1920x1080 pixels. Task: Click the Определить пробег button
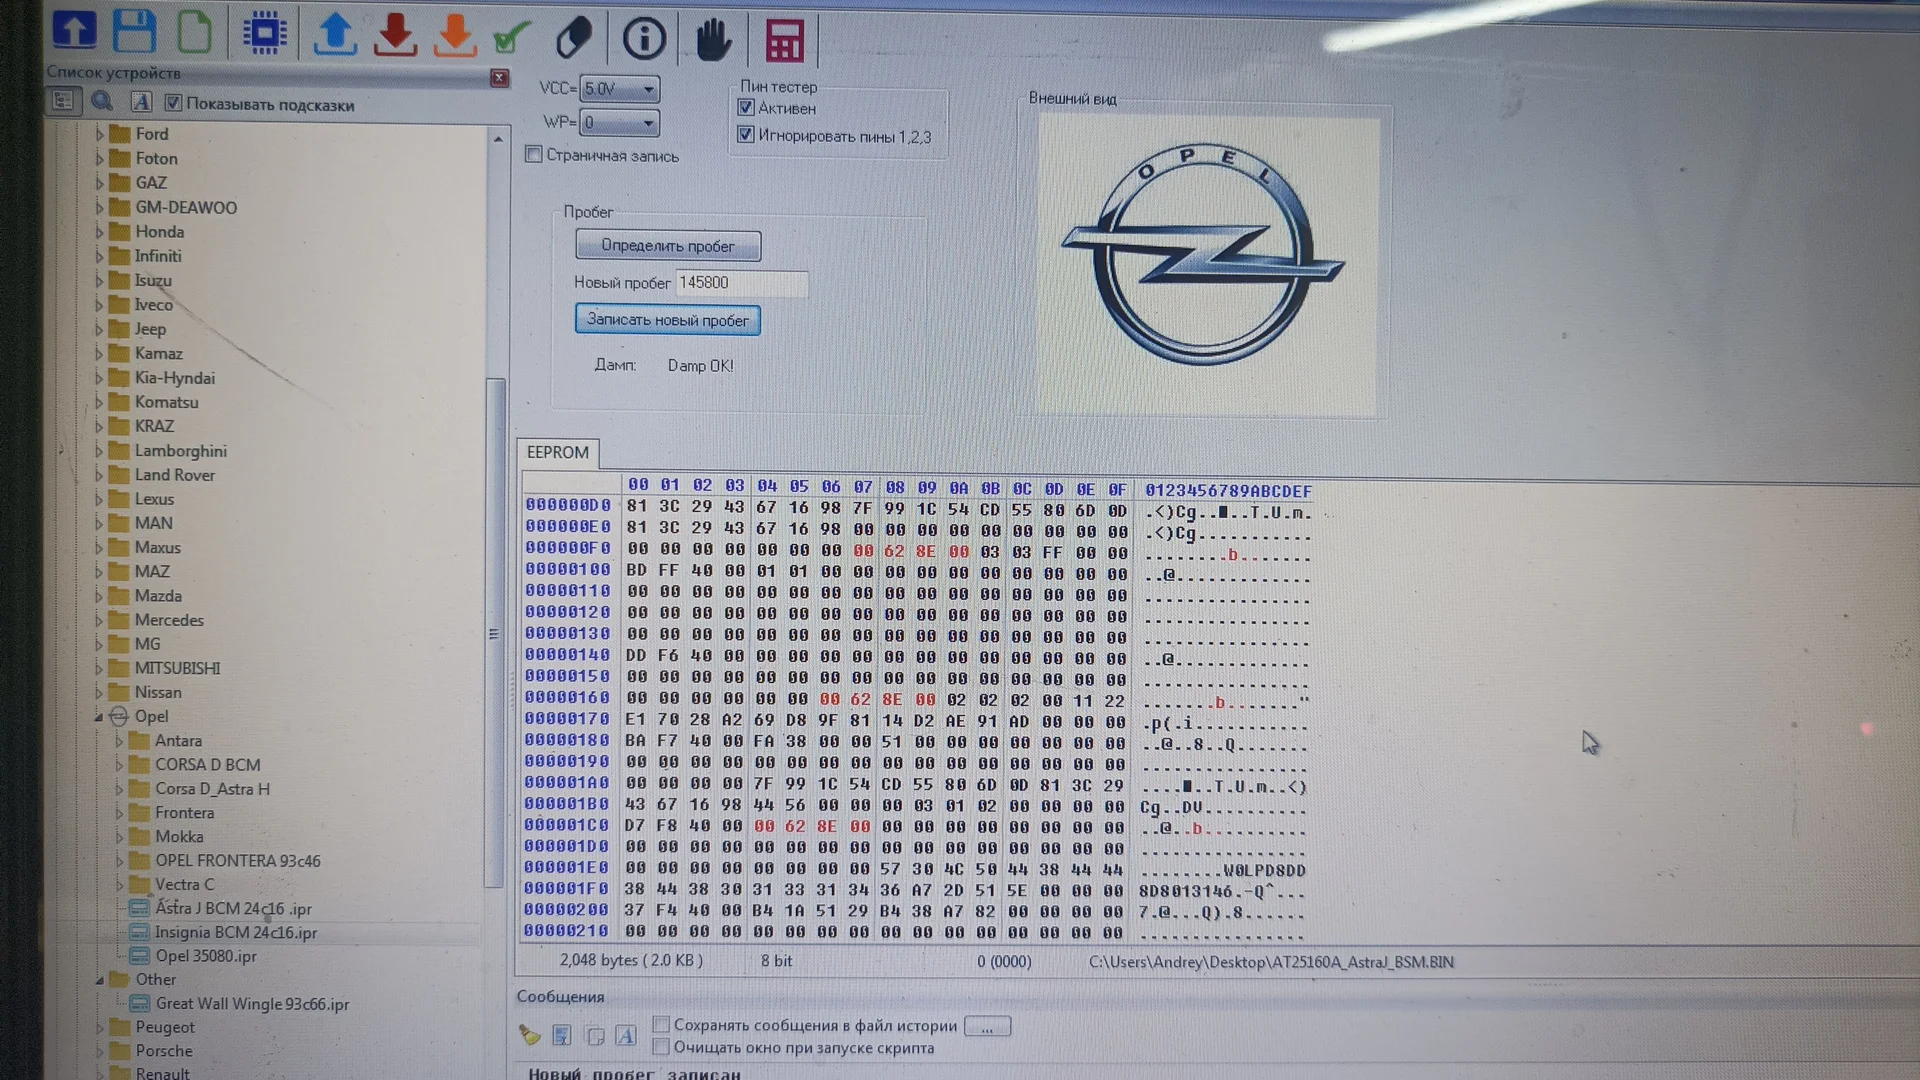[x=667, y=246]
